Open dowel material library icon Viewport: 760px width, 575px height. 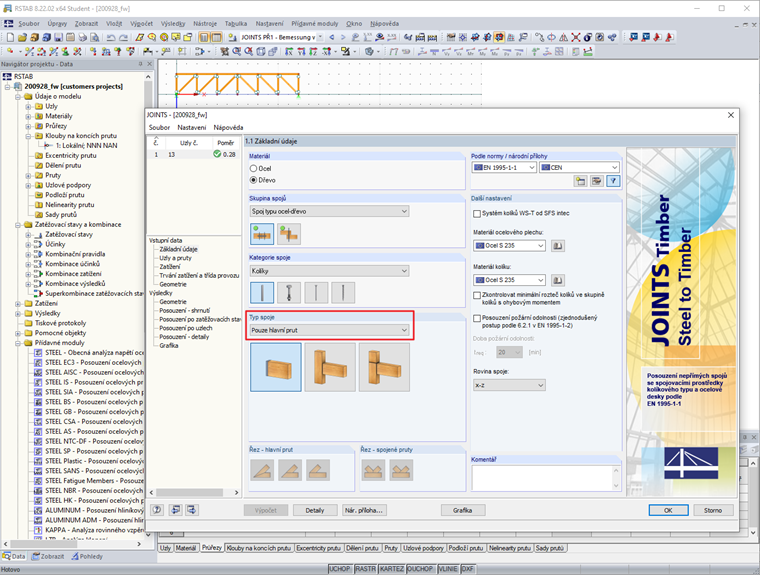tap(558, 280)
